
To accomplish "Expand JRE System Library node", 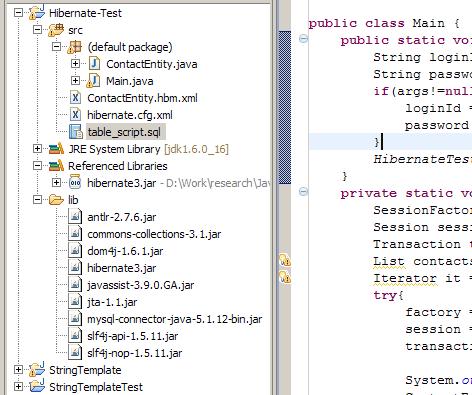I will coord(38,149).
